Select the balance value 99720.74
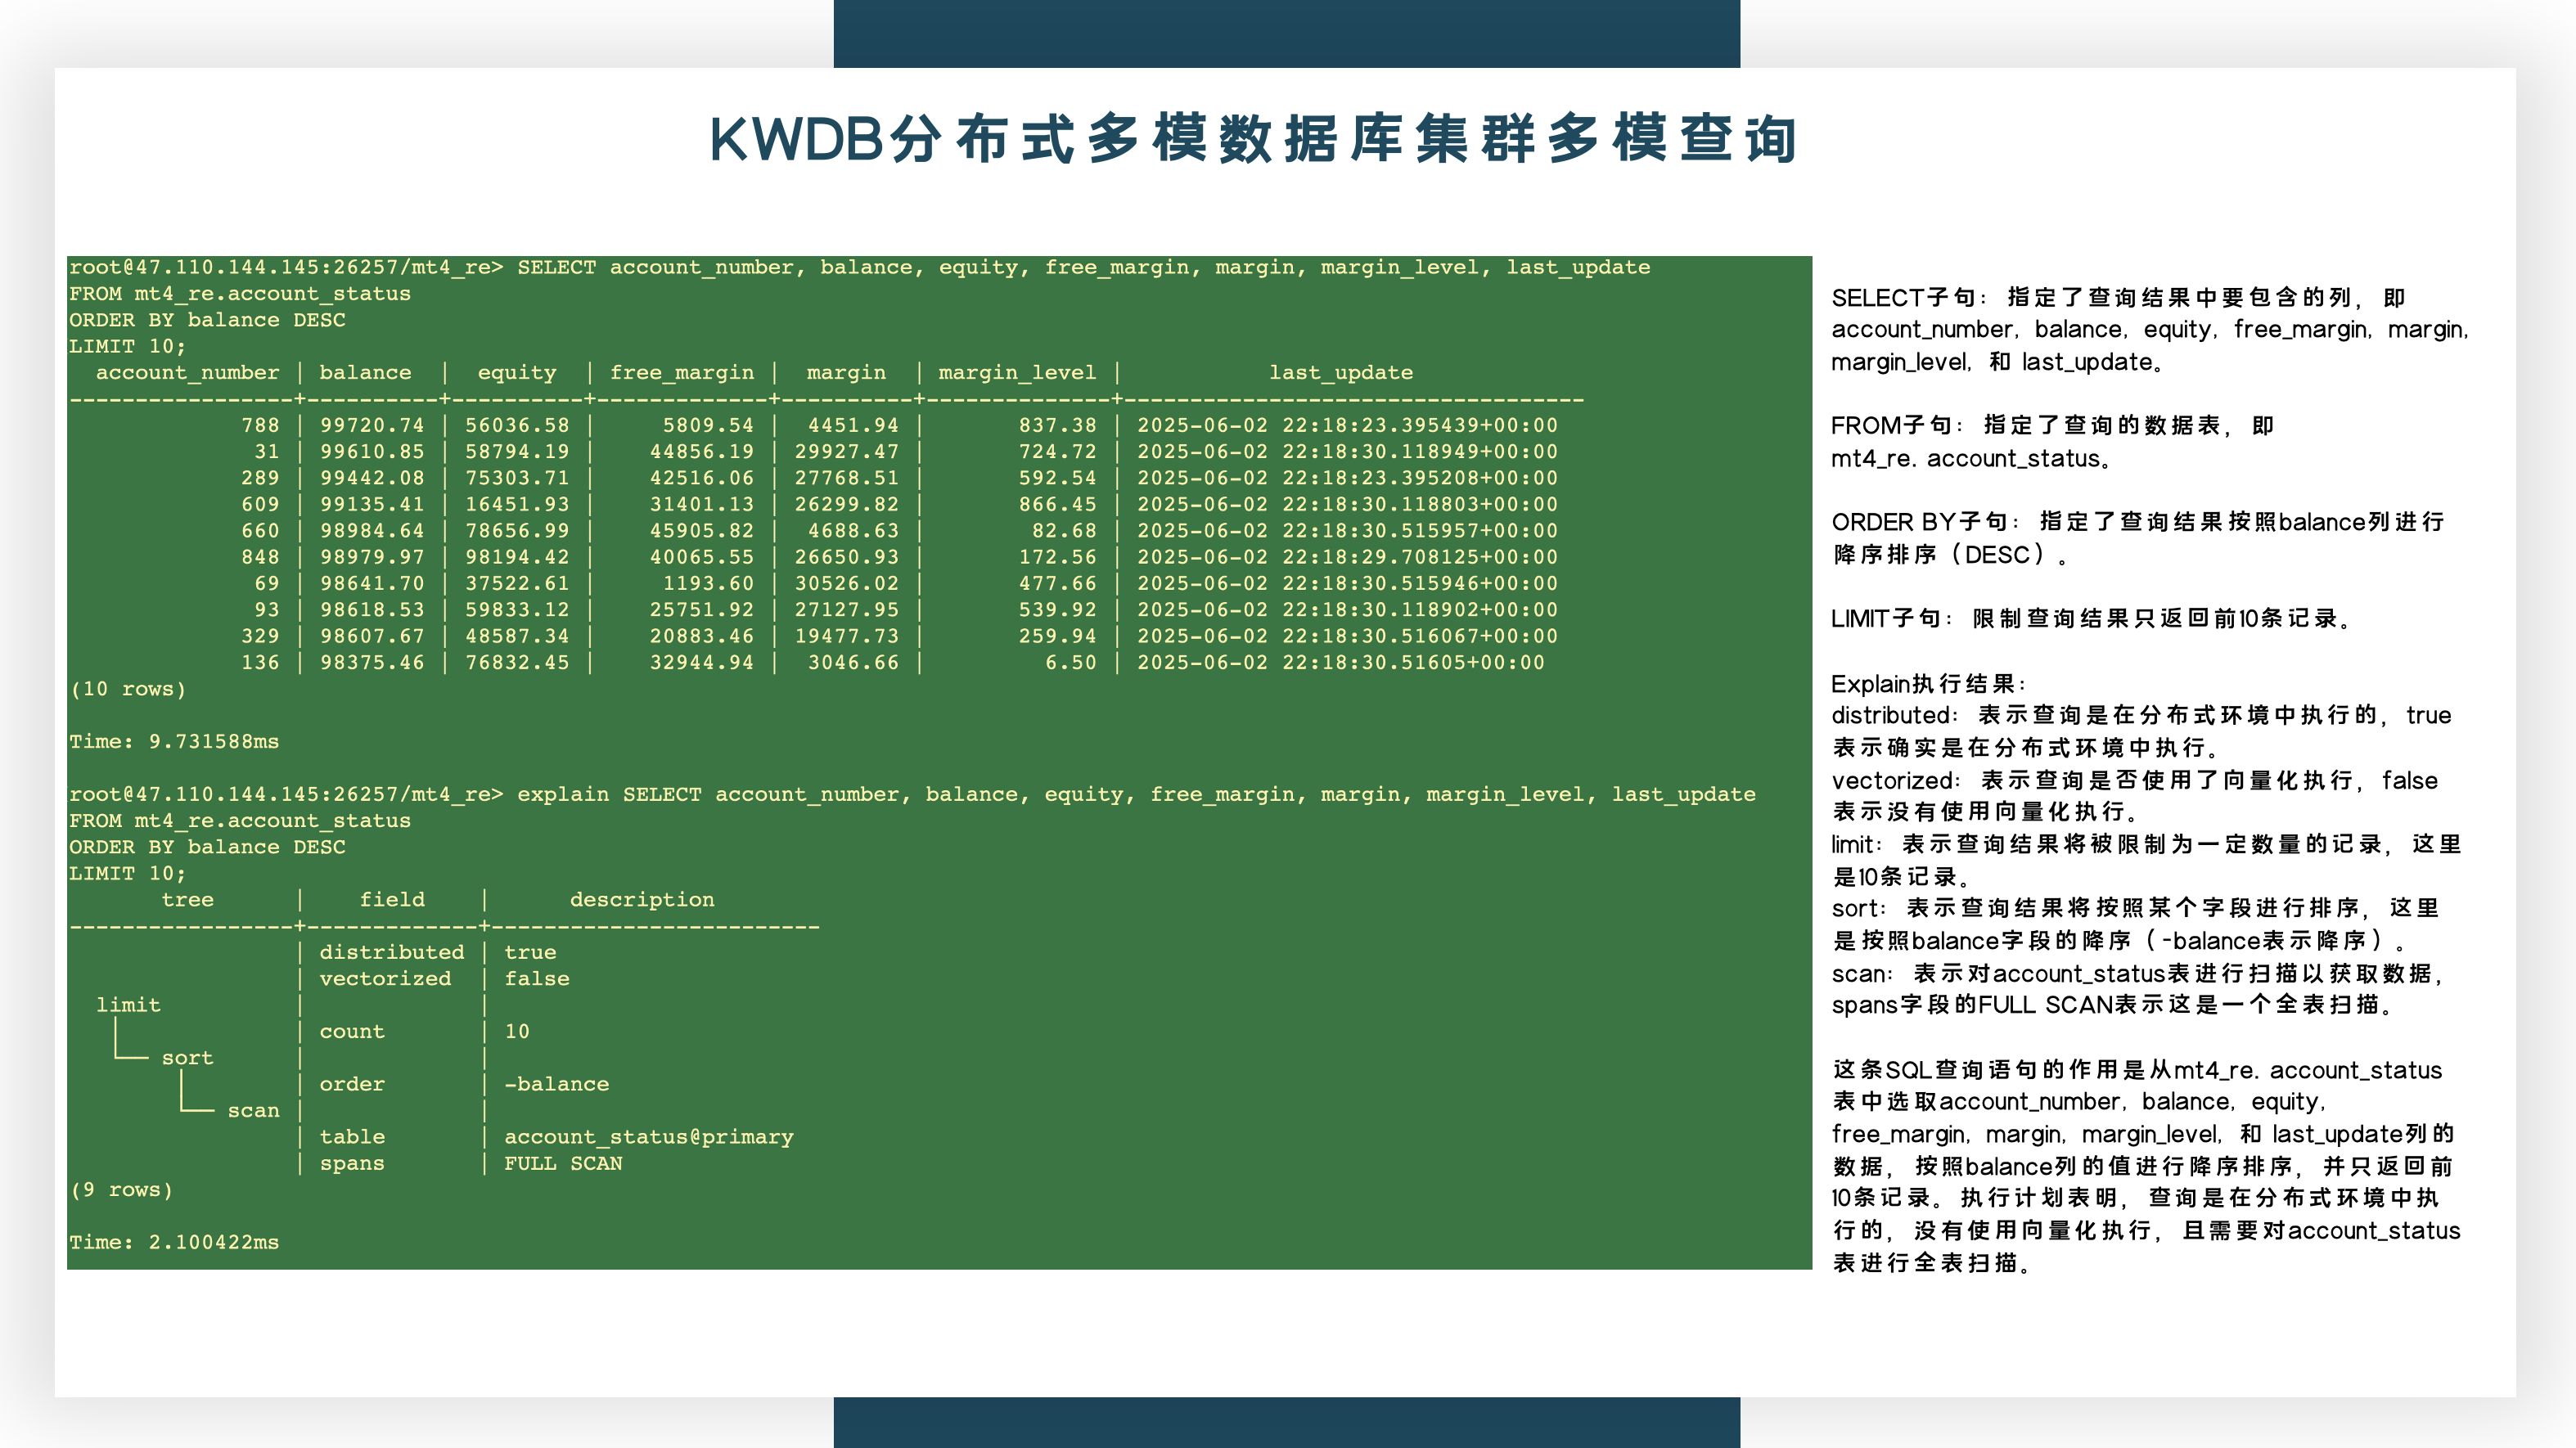This screenshot has width=2576, height=1448. (x=372, y=426)
